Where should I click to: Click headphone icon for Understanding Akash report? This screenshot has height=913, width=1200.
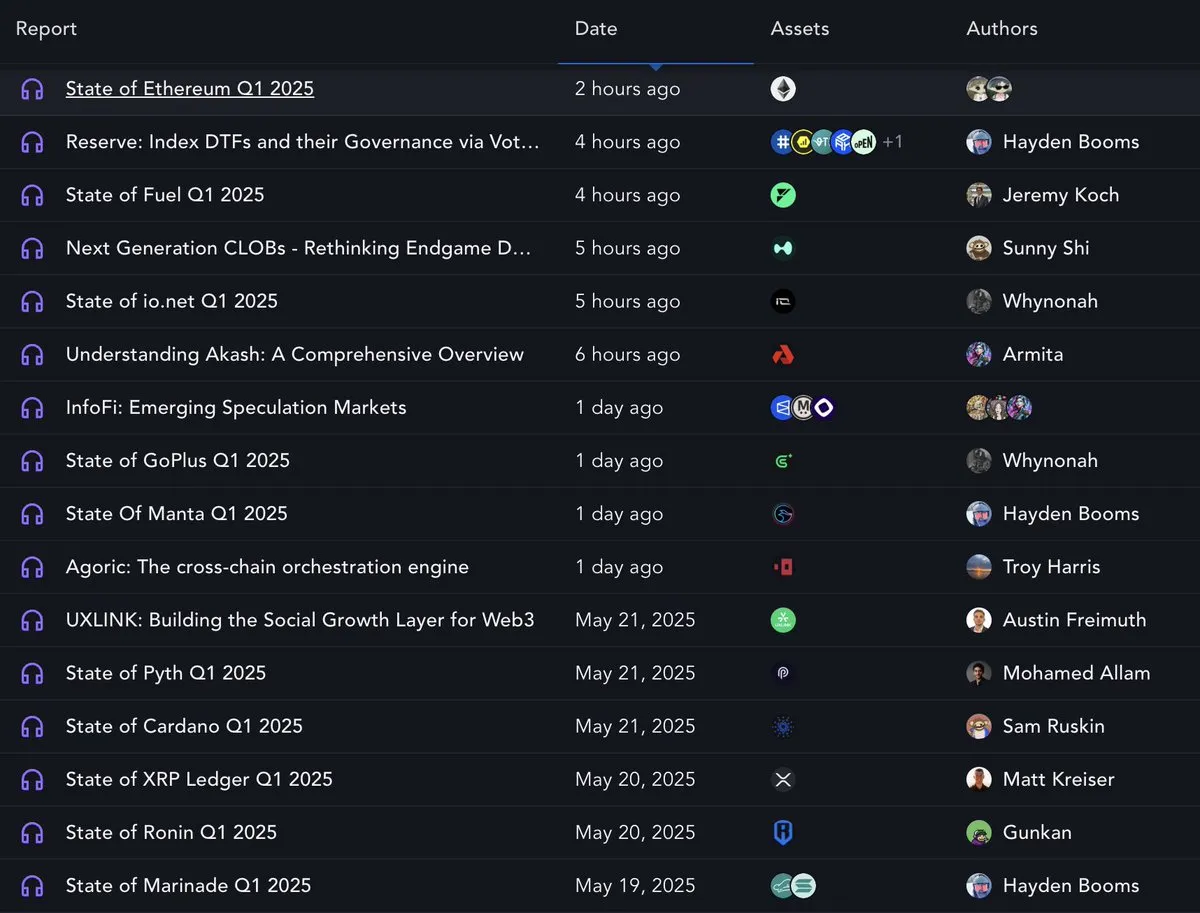[x=32, y=354]
